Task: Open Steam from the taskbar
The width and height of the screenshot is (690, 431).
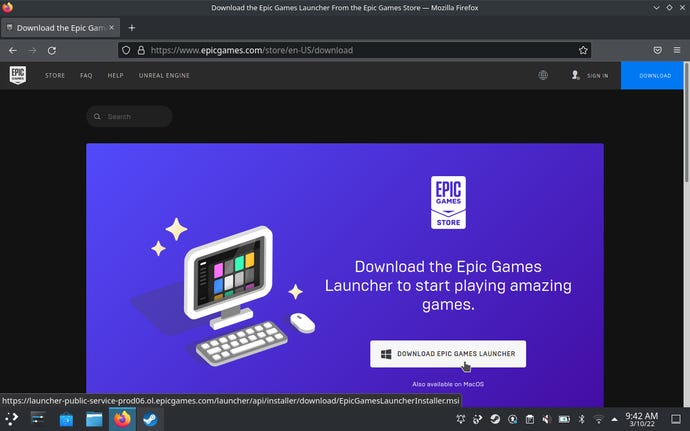Action: tap(150, 419)
